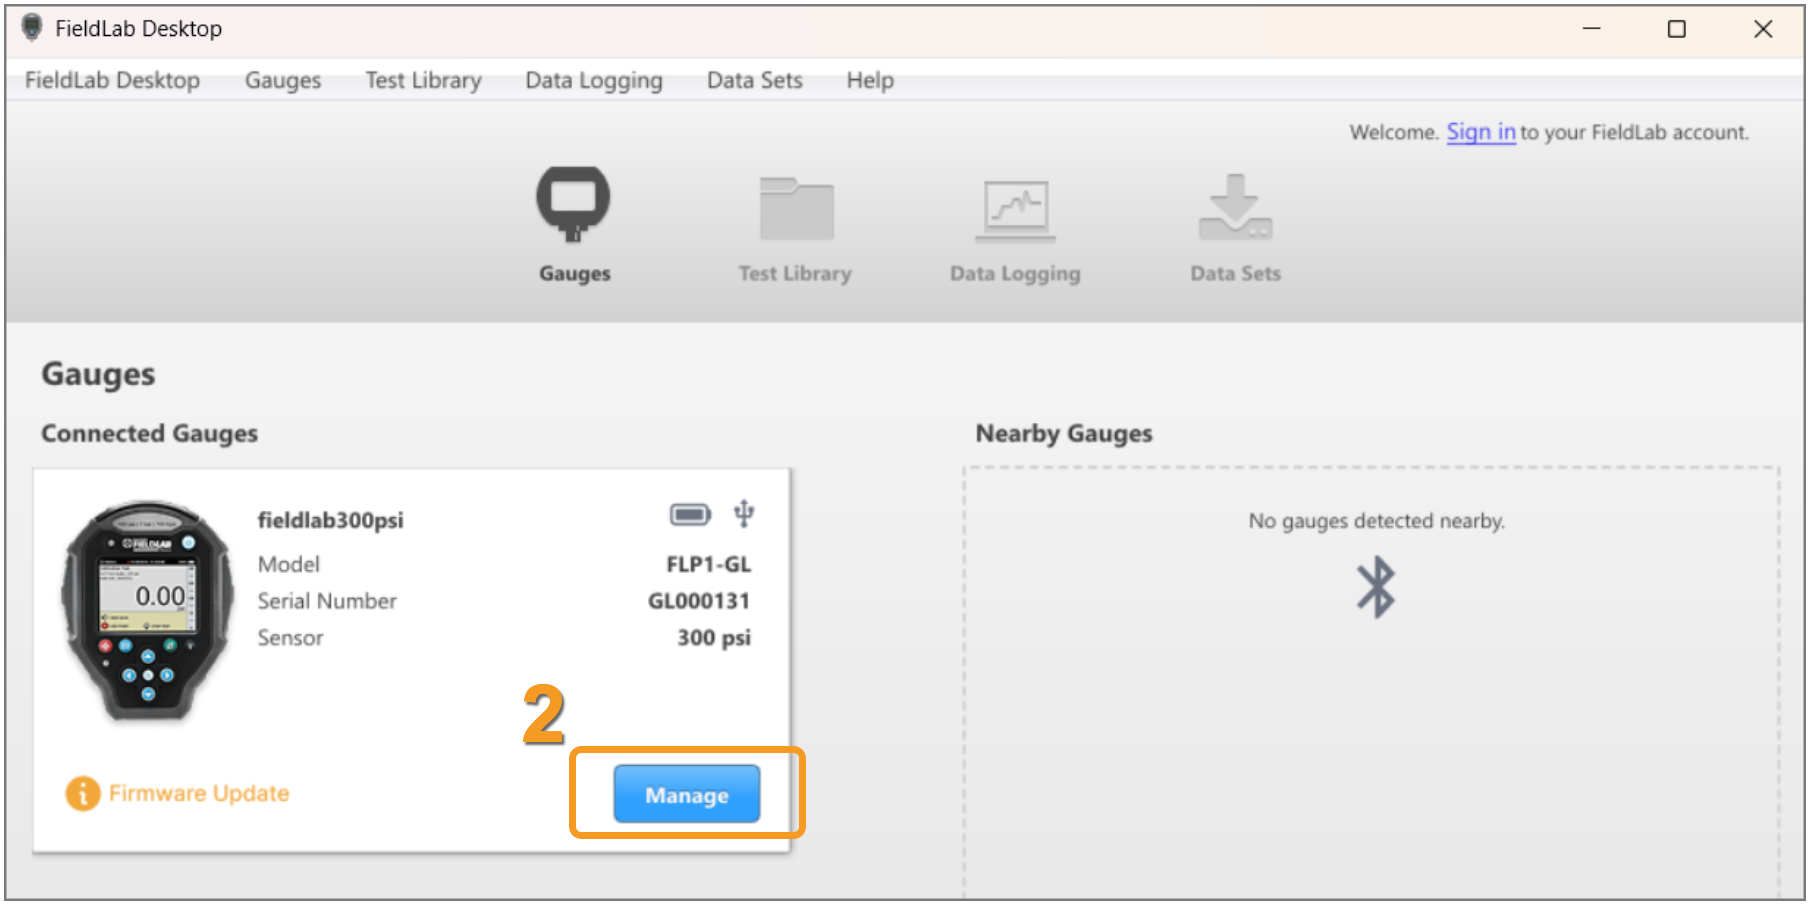The width and height of the screenshot is (1812, 906).
Task: Maximize the FieldLab Desktop window
Action: (1677, 29)
